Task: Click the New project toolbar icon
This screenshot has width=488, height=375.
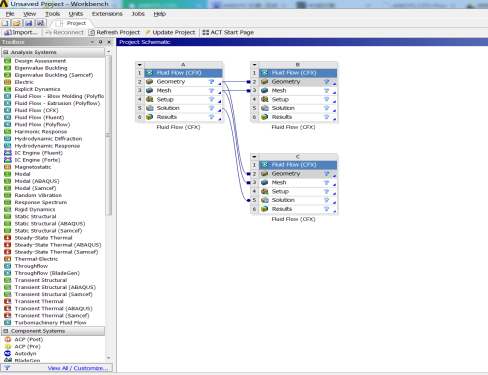Action: tap(5, 23)
